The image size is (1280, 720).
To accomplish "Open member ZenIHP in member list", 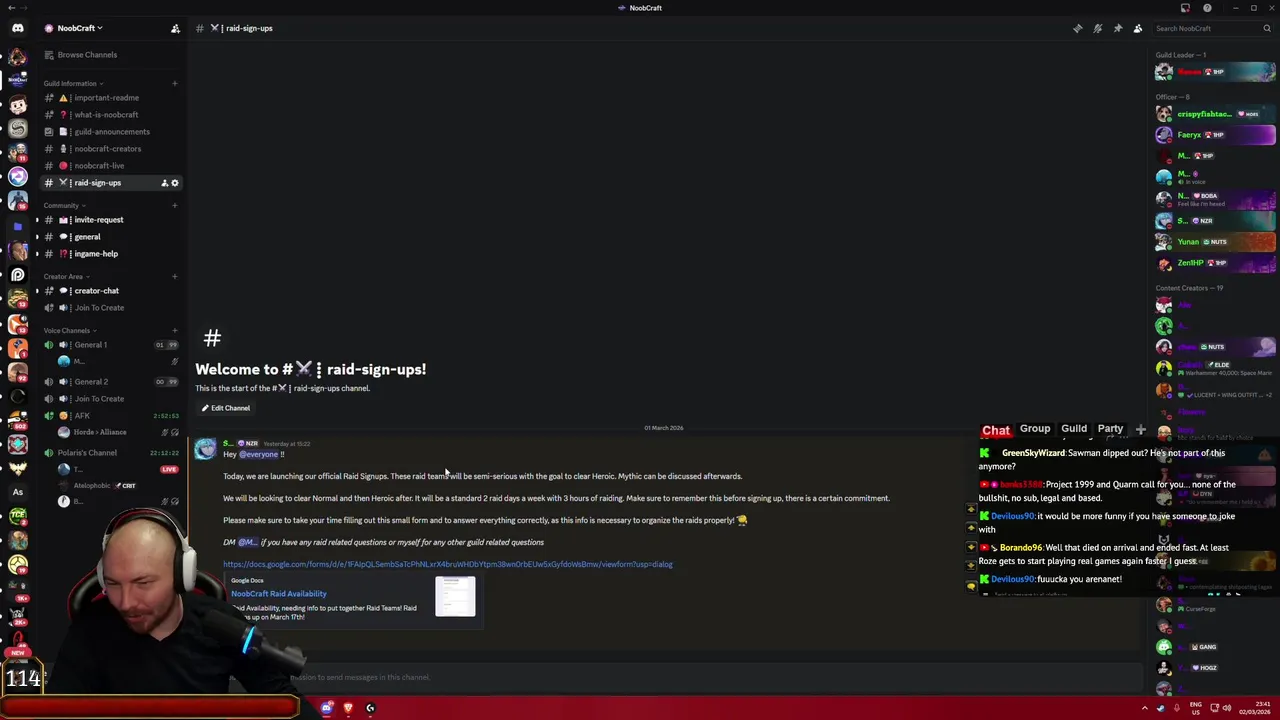I will point(1215,263).
